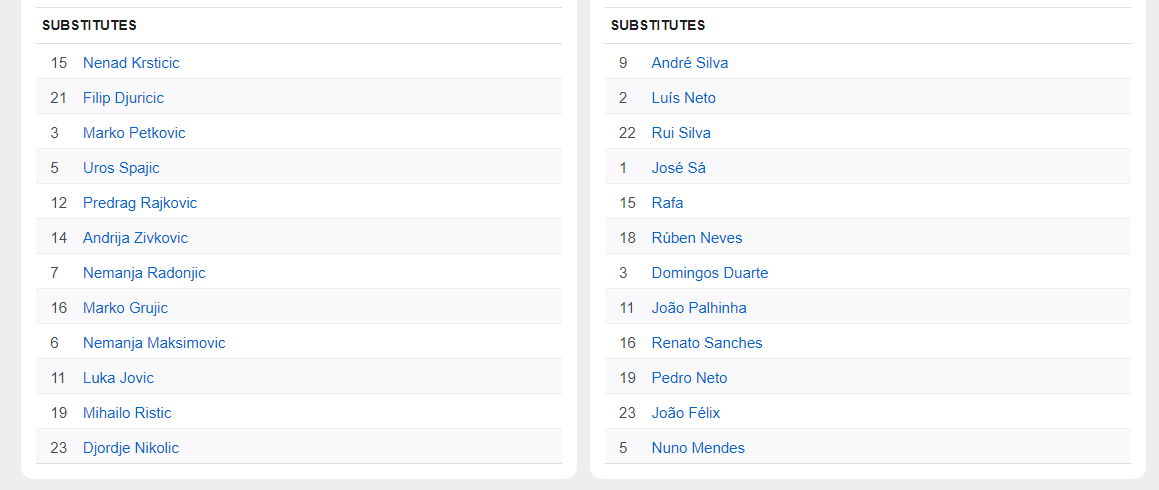This screenshot has width=1159, height=490.
Task: Open Predrag Rajkovic player page
Action: coord(140,203)
